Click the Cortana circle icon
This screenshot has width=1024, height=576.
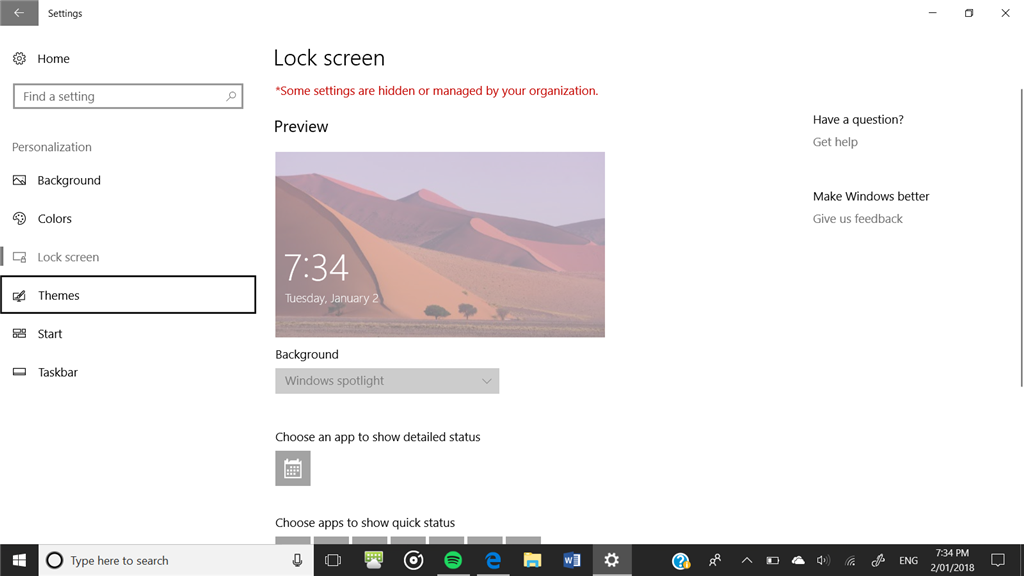54,560
